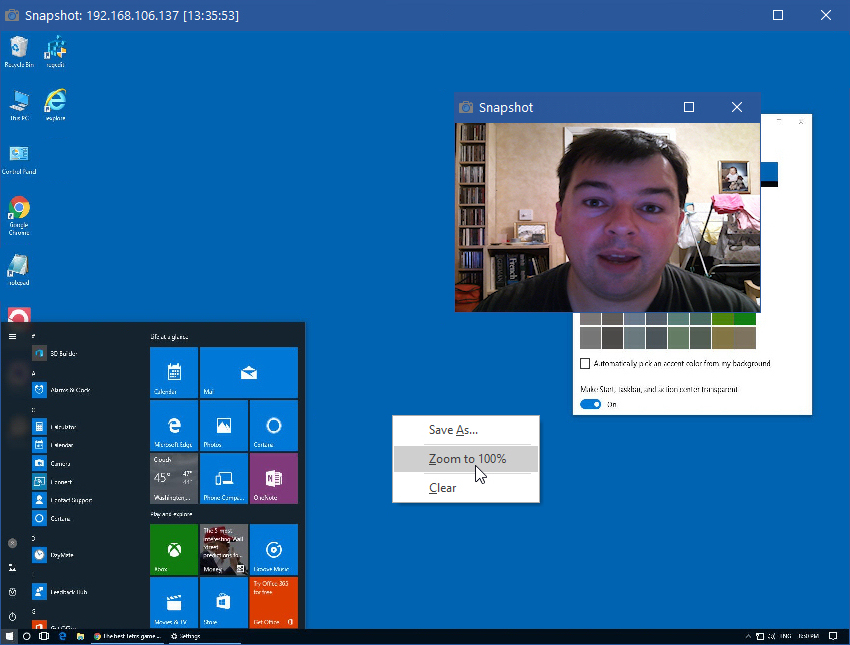Open the ENG language selector in taskbar
The width and height of the screenshot is (850, 645).
coord(786,636)
